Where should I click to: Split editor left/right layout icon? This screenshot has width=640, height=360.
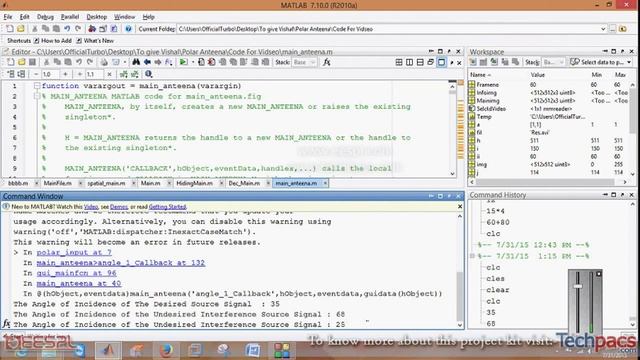tap(409, 62)
